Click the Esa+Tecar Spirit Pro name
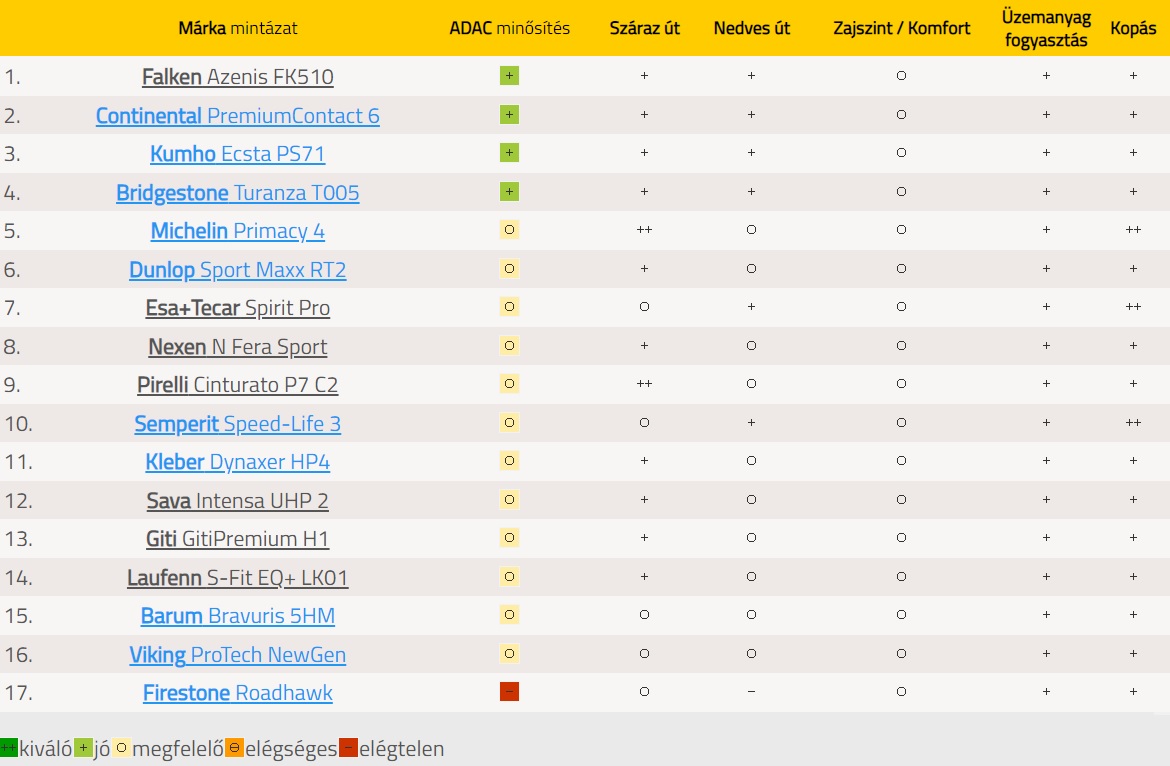 (237, 308)
